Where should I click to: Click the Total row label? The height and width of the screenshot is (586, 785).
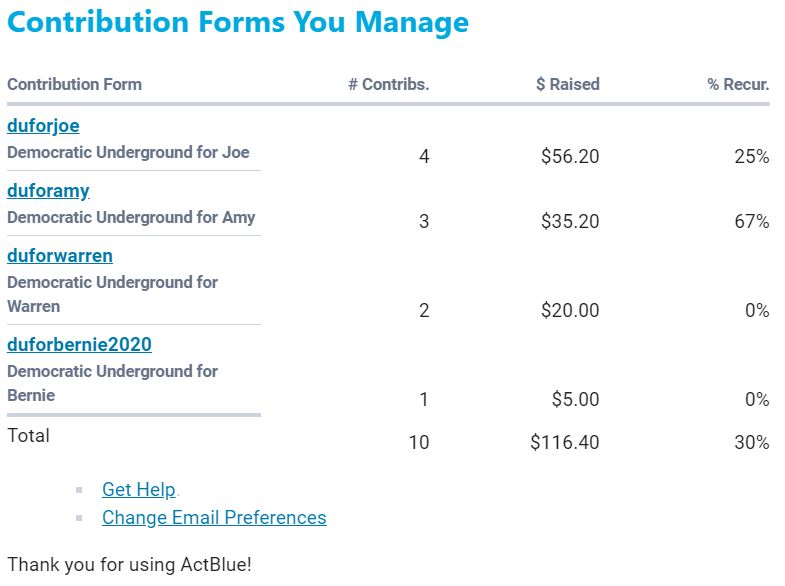click(x=28, y=435)
